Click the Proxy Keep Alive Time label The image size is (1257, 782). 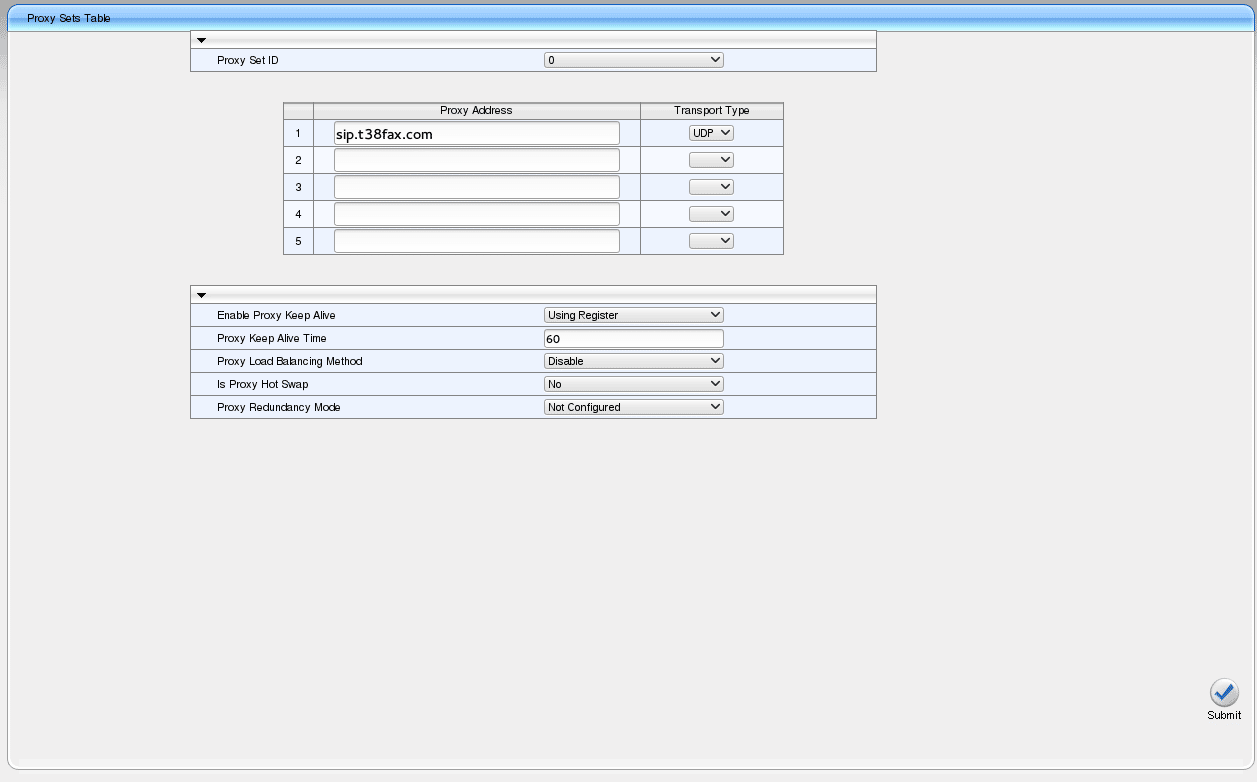(x=272, y=338)
